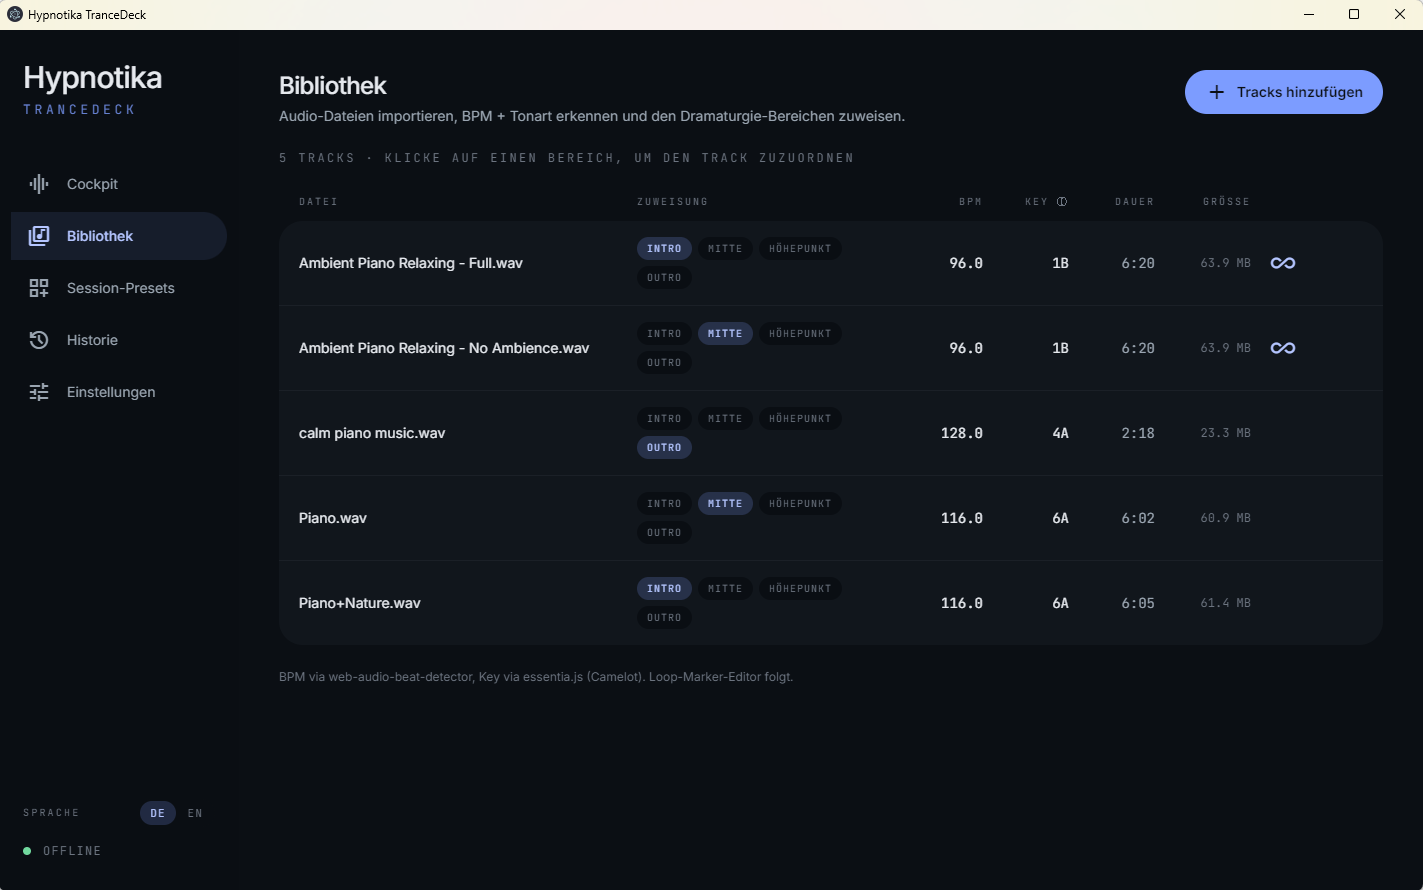This screenshot has width=1423, height=890.
Task: Assign Ambient Piano Relaxing - Full.wav to MITTE
Action: pyautogui.click(x=725, y=248)
